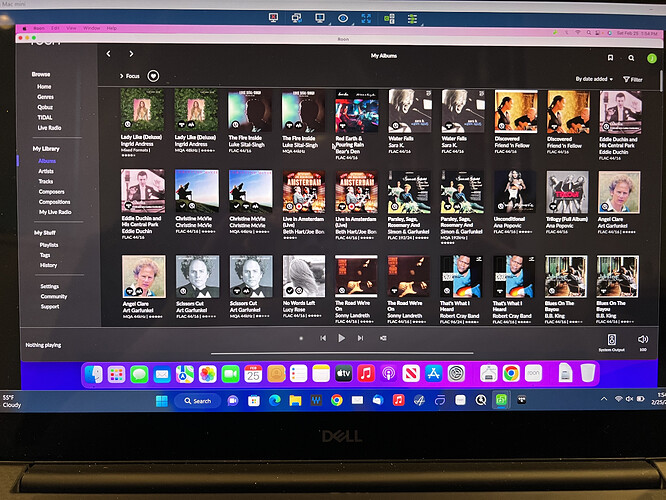
Task: Open History under My Stuff
Action: pos(48,265)
